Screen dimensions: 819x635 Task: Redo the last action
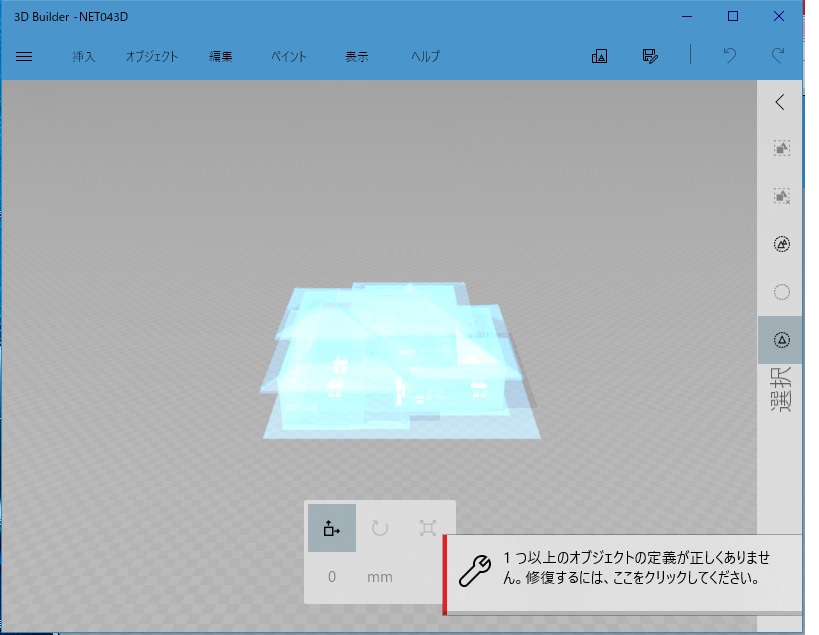click(778, 55)
